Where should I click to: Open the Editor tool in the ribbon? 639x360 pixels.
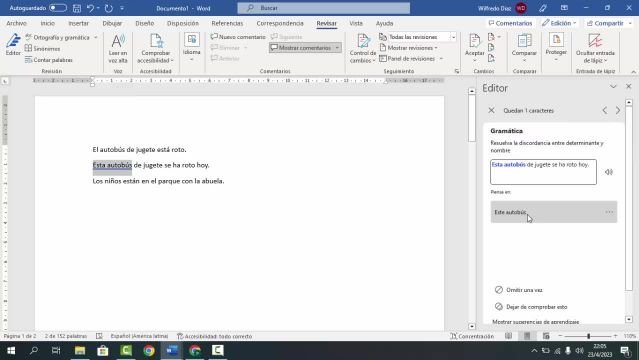[13, 44]
